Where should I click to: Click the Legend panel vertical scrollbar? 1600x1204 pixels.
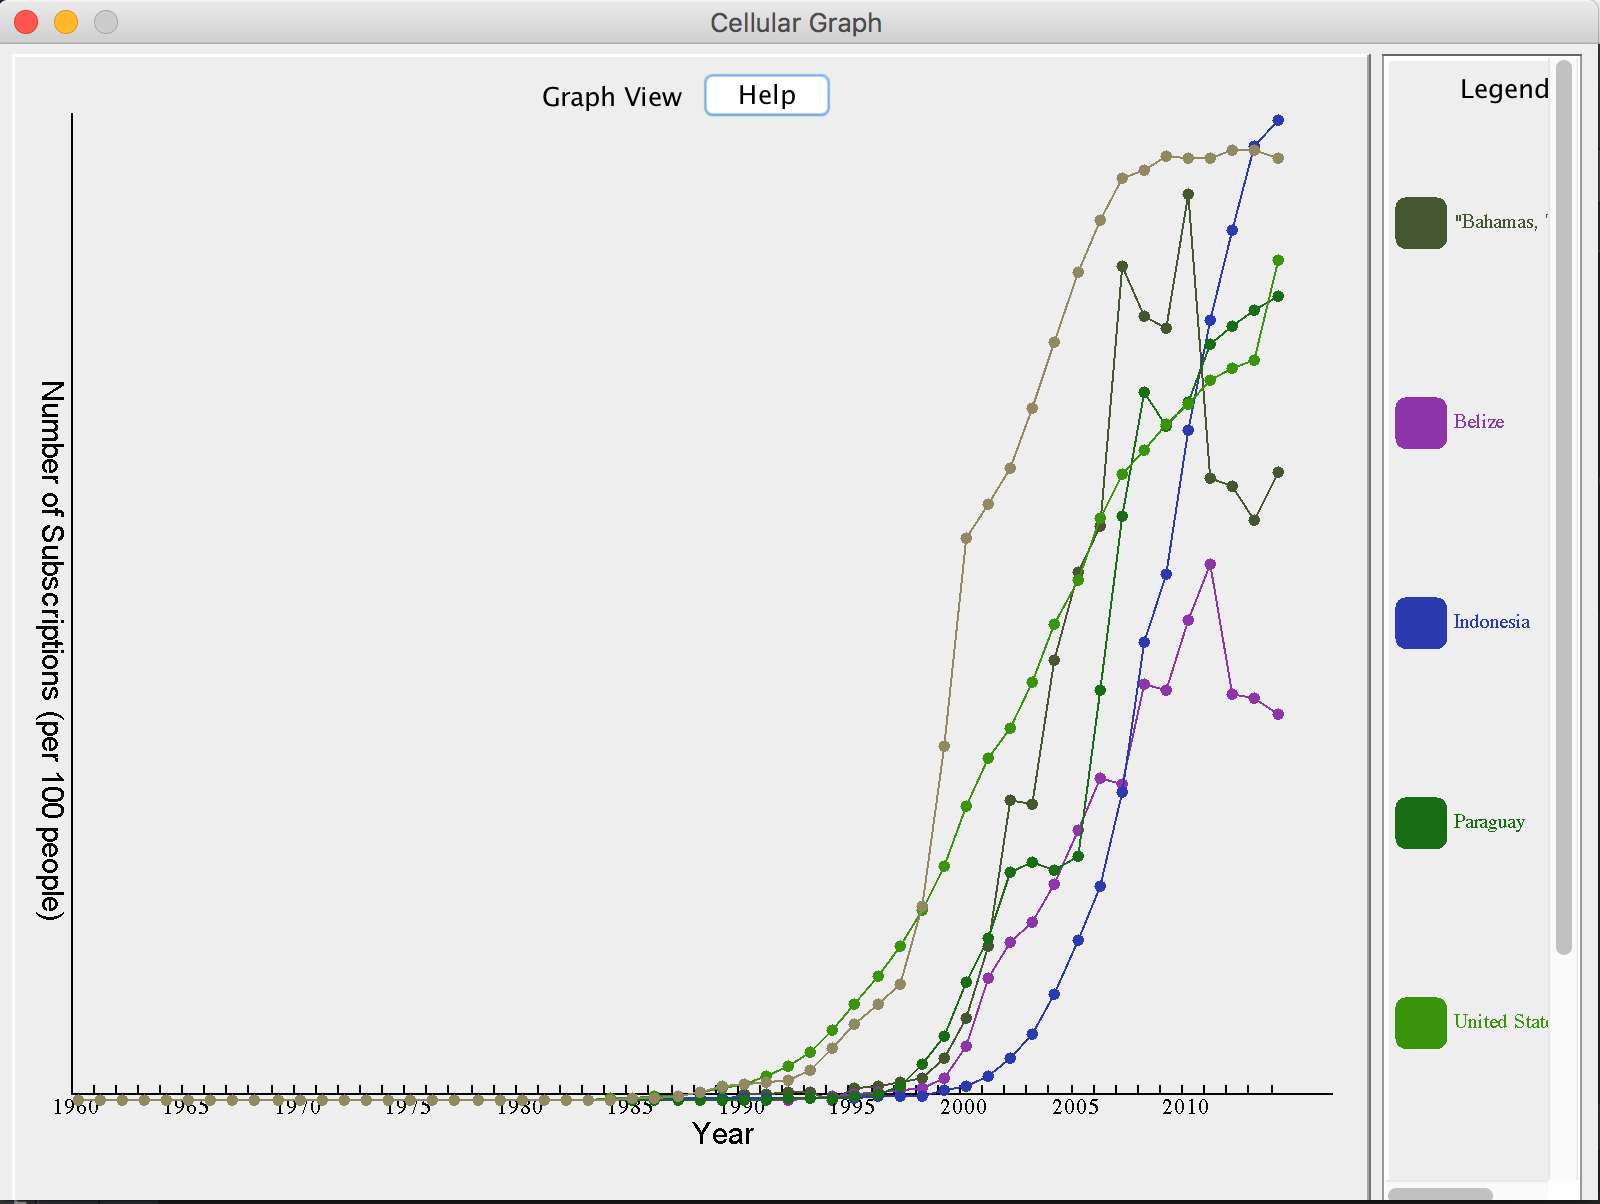(1564, 507)
